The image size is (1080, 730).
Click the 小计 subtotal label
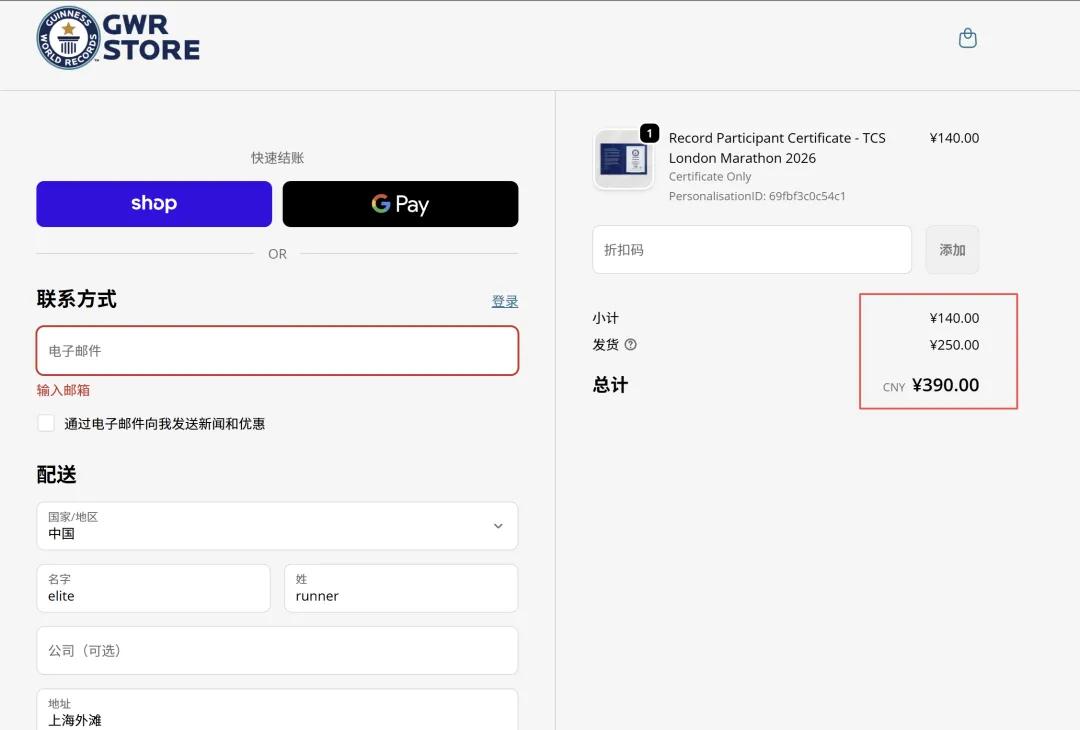(x=605, y=318)
